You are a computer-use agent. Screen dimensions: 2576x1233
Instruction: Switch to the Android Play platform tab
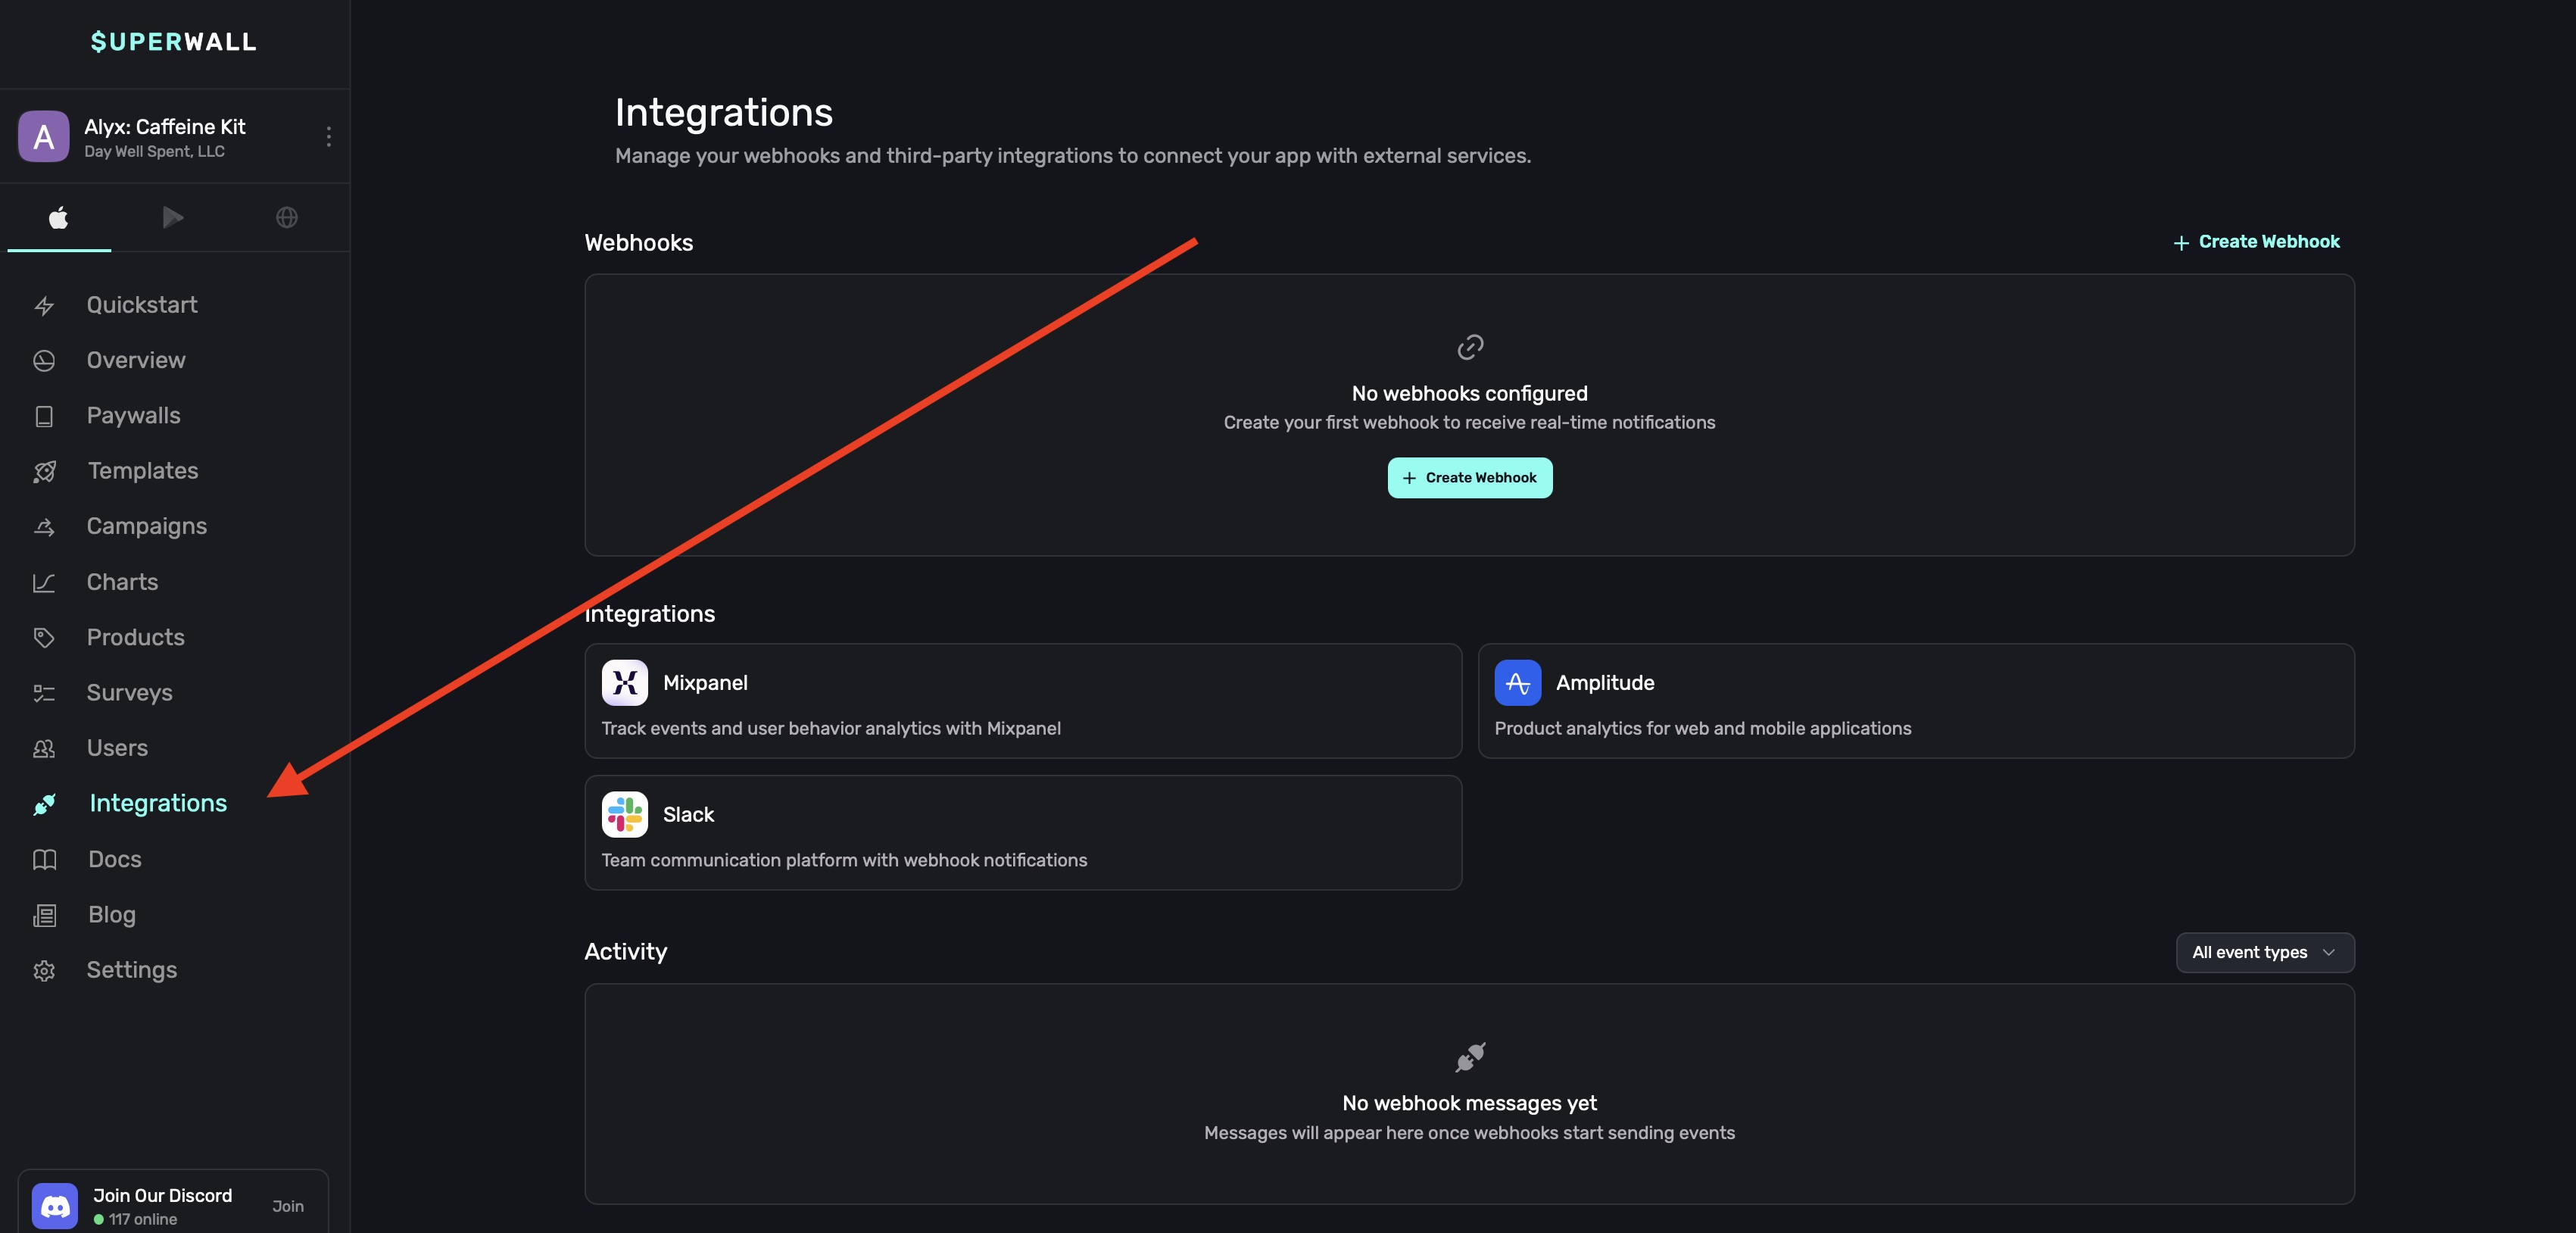click(173, 217)
